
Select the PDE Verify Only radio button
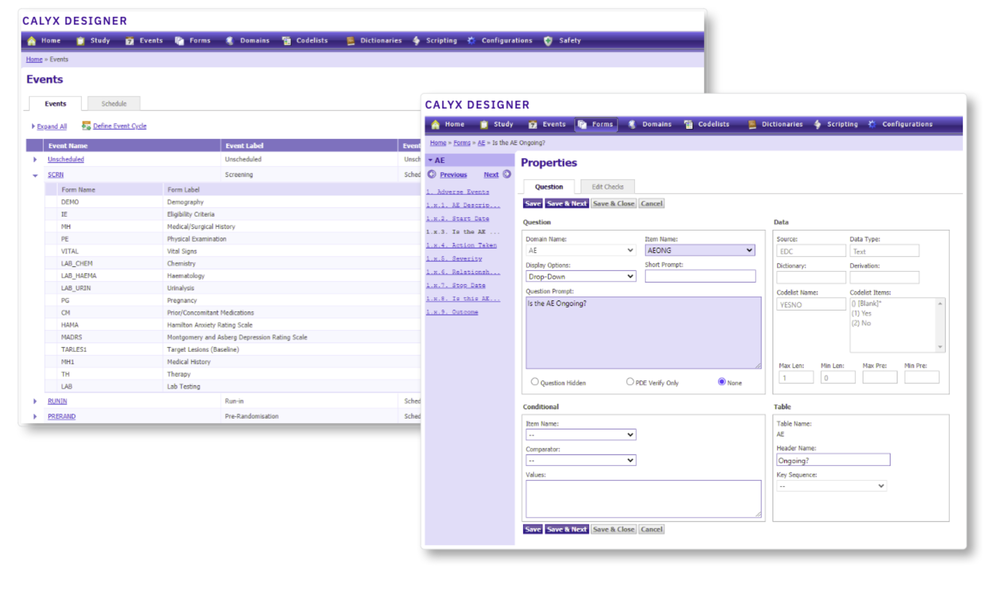tap(630, 382)
